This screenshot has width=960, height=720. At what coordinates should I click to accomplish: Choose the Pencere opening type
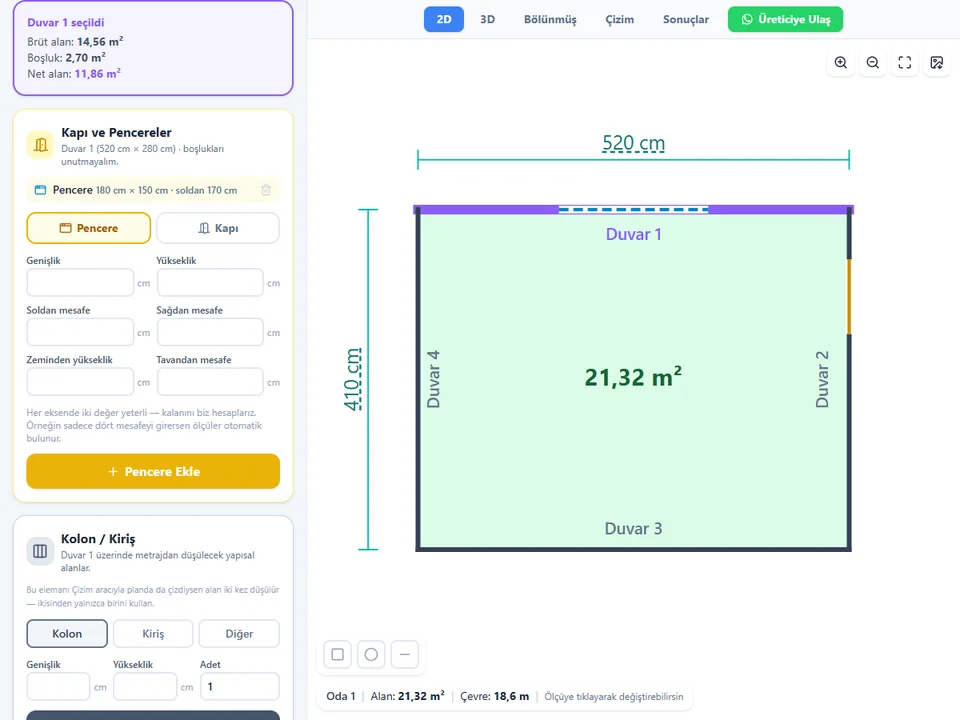(89, 228)
